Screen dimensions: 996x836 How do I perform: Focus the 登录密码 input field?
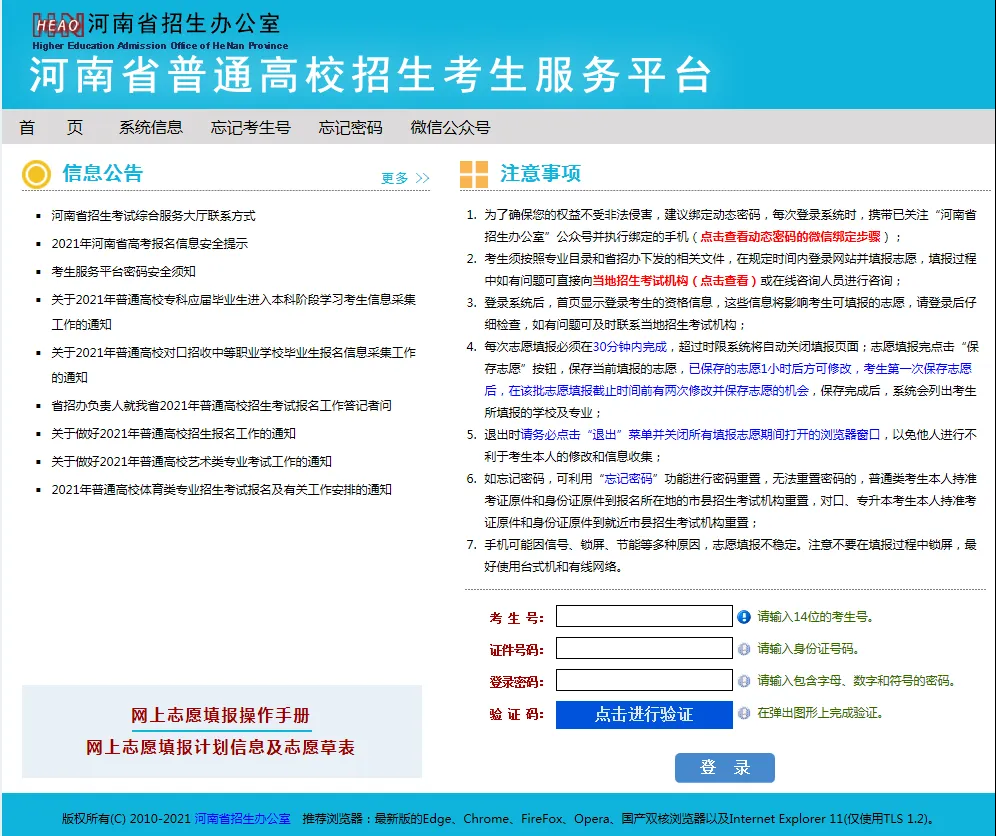644,680
